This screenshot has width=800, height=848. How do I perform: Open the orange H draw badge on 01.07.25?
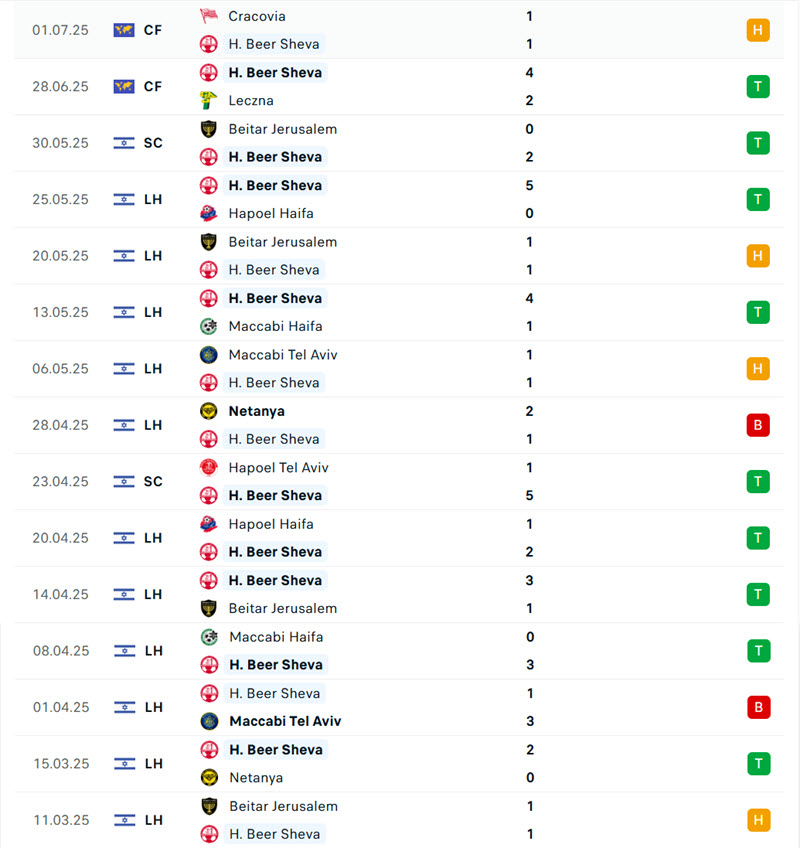coord(758,30)
